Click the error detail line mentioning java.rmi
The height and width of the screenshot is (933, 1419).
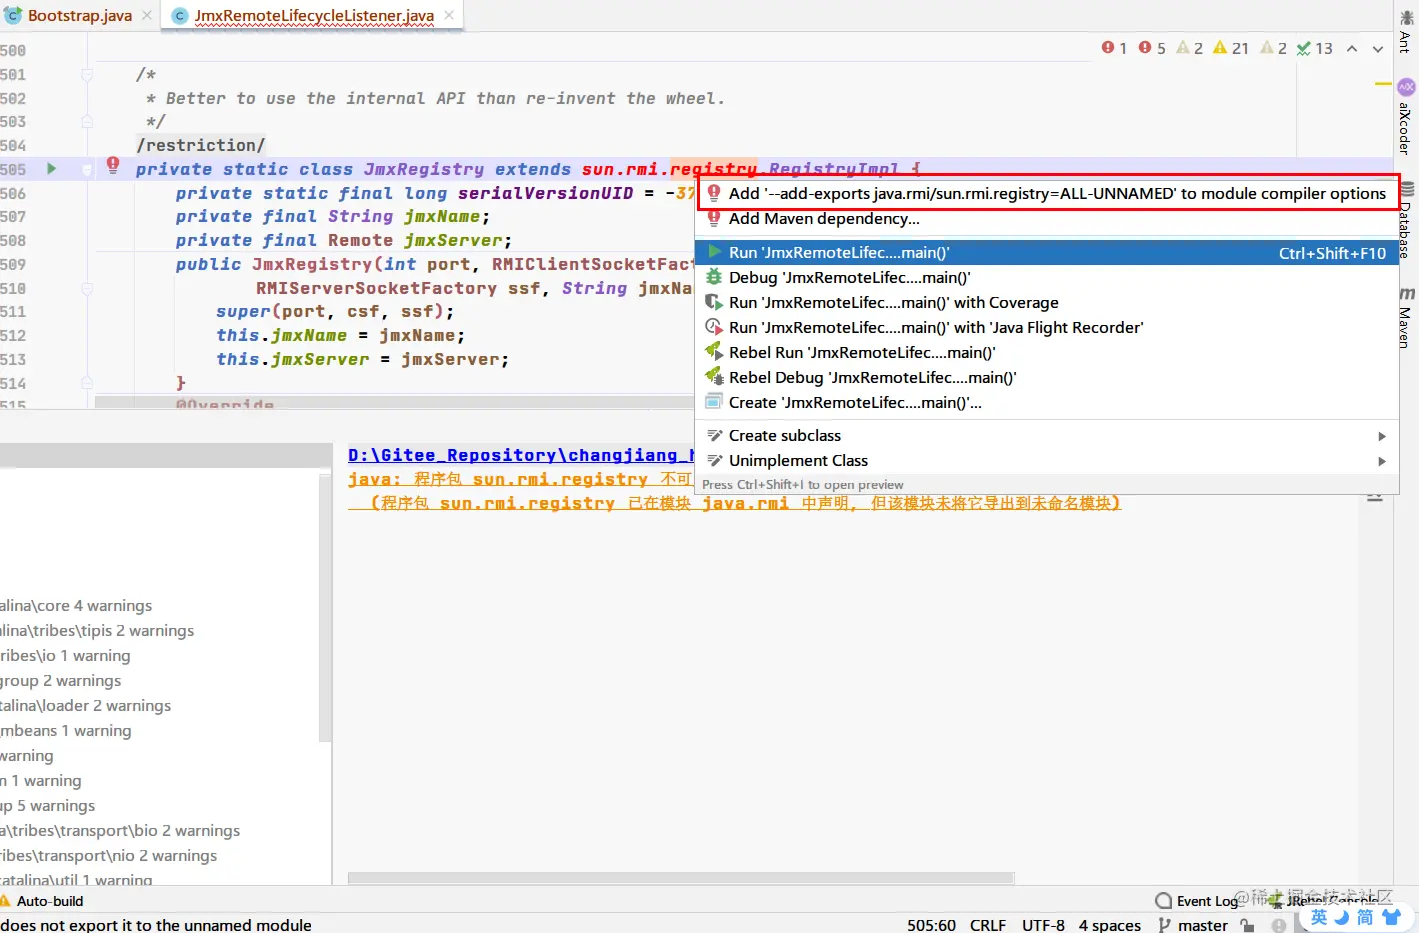click(745, 503)
